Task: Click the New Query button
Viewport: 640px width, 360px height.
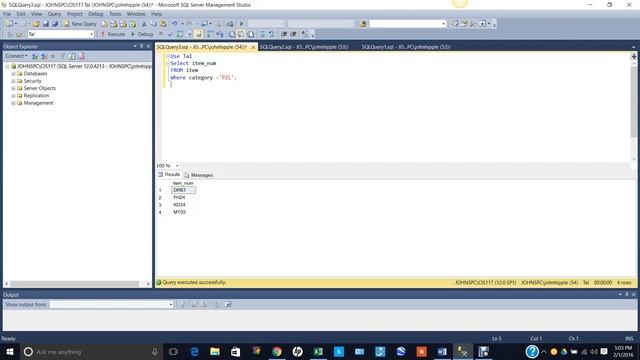Action: (x=80, y=24)
